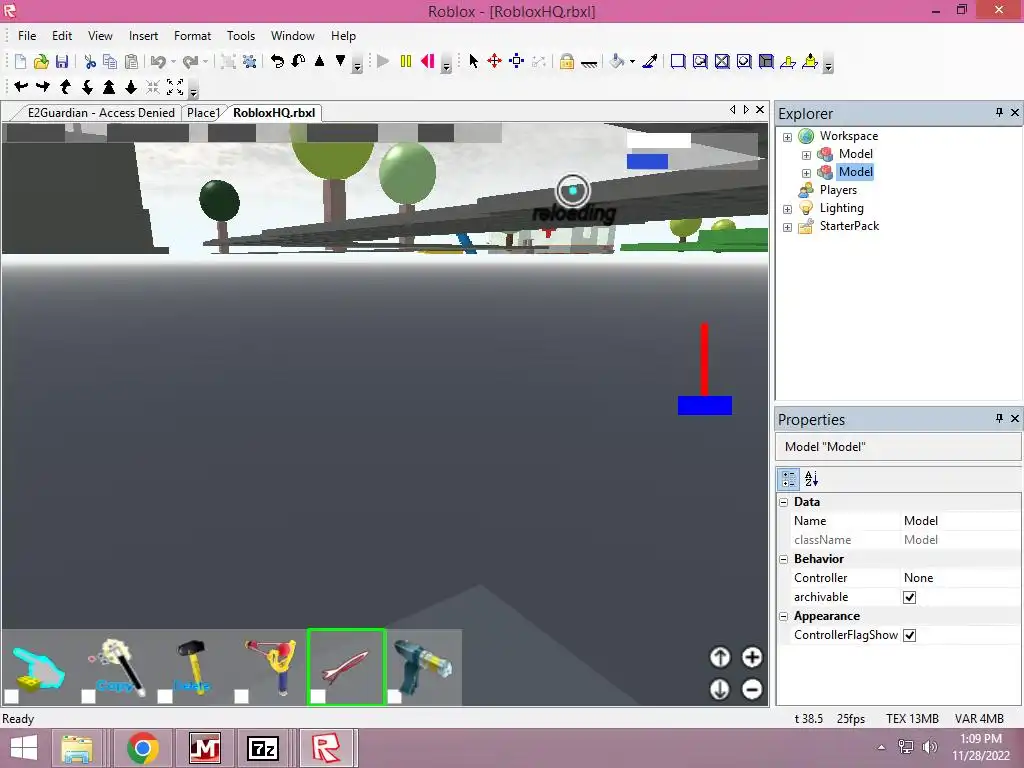The height and width of the screenshot is (768, 1024).
Task: Open the Edit menu
Action: [x=62, y=36]
